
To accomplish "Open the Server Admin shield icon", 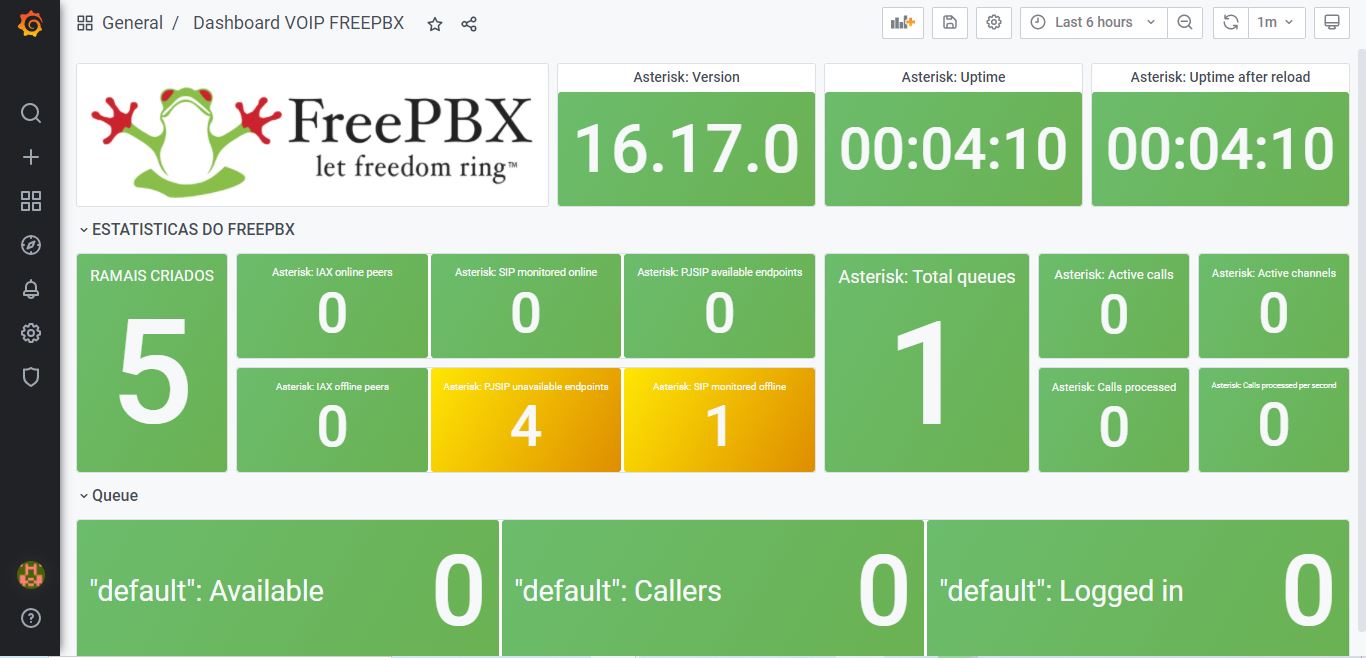I will [31, 377].
